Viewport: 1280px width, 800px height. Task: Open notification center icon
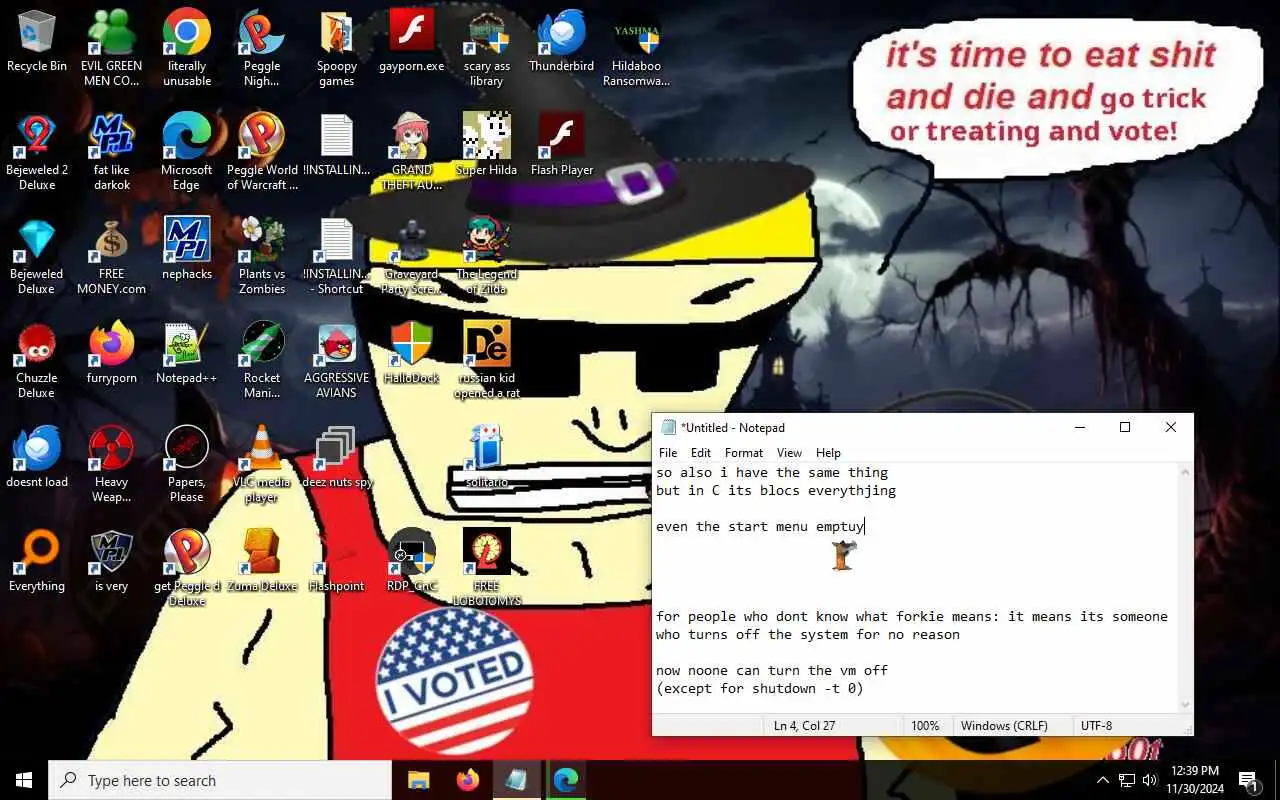click(x=1249, y=780)
